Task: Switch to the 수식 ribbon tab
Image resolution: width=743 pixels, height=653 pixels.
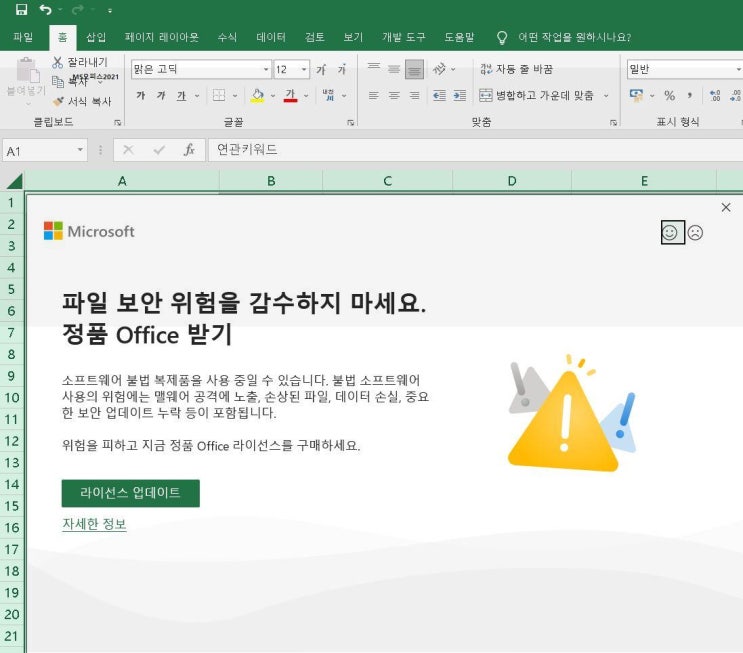Action: click(227, 37)
